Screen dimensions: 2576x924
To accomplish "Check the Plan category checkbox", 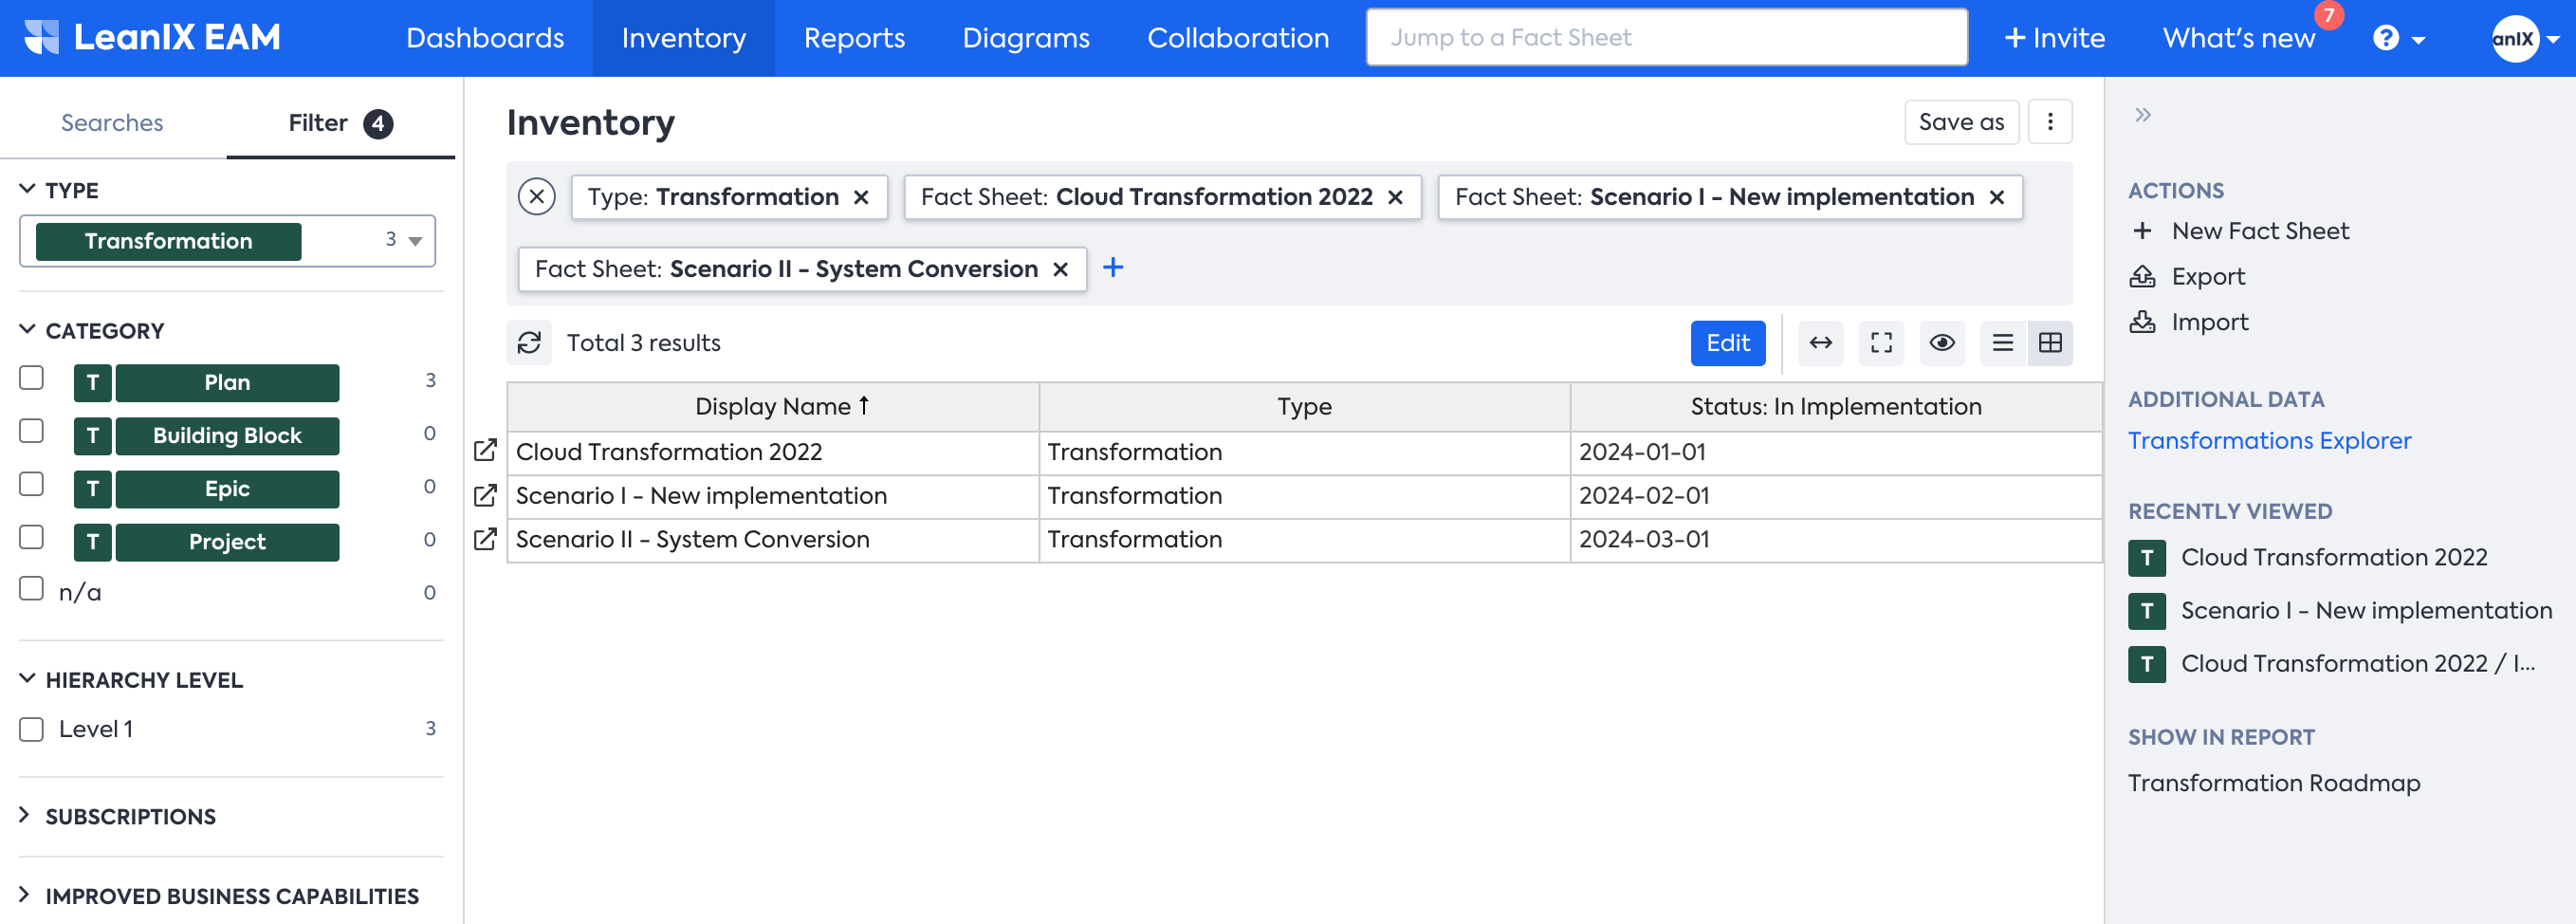I will pyautogui.click(x=32, y=378).
